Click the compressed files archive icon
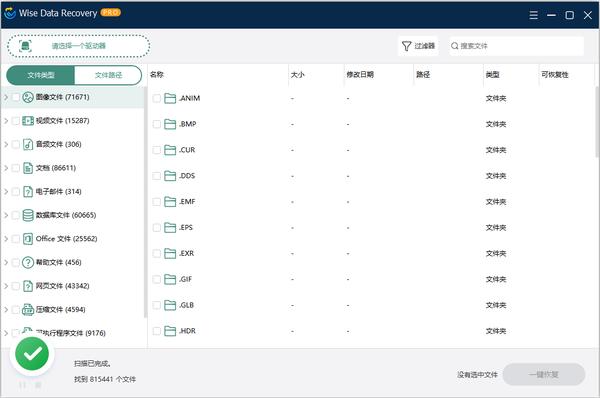The image size is (600, 398). click(x=28, y=309)
